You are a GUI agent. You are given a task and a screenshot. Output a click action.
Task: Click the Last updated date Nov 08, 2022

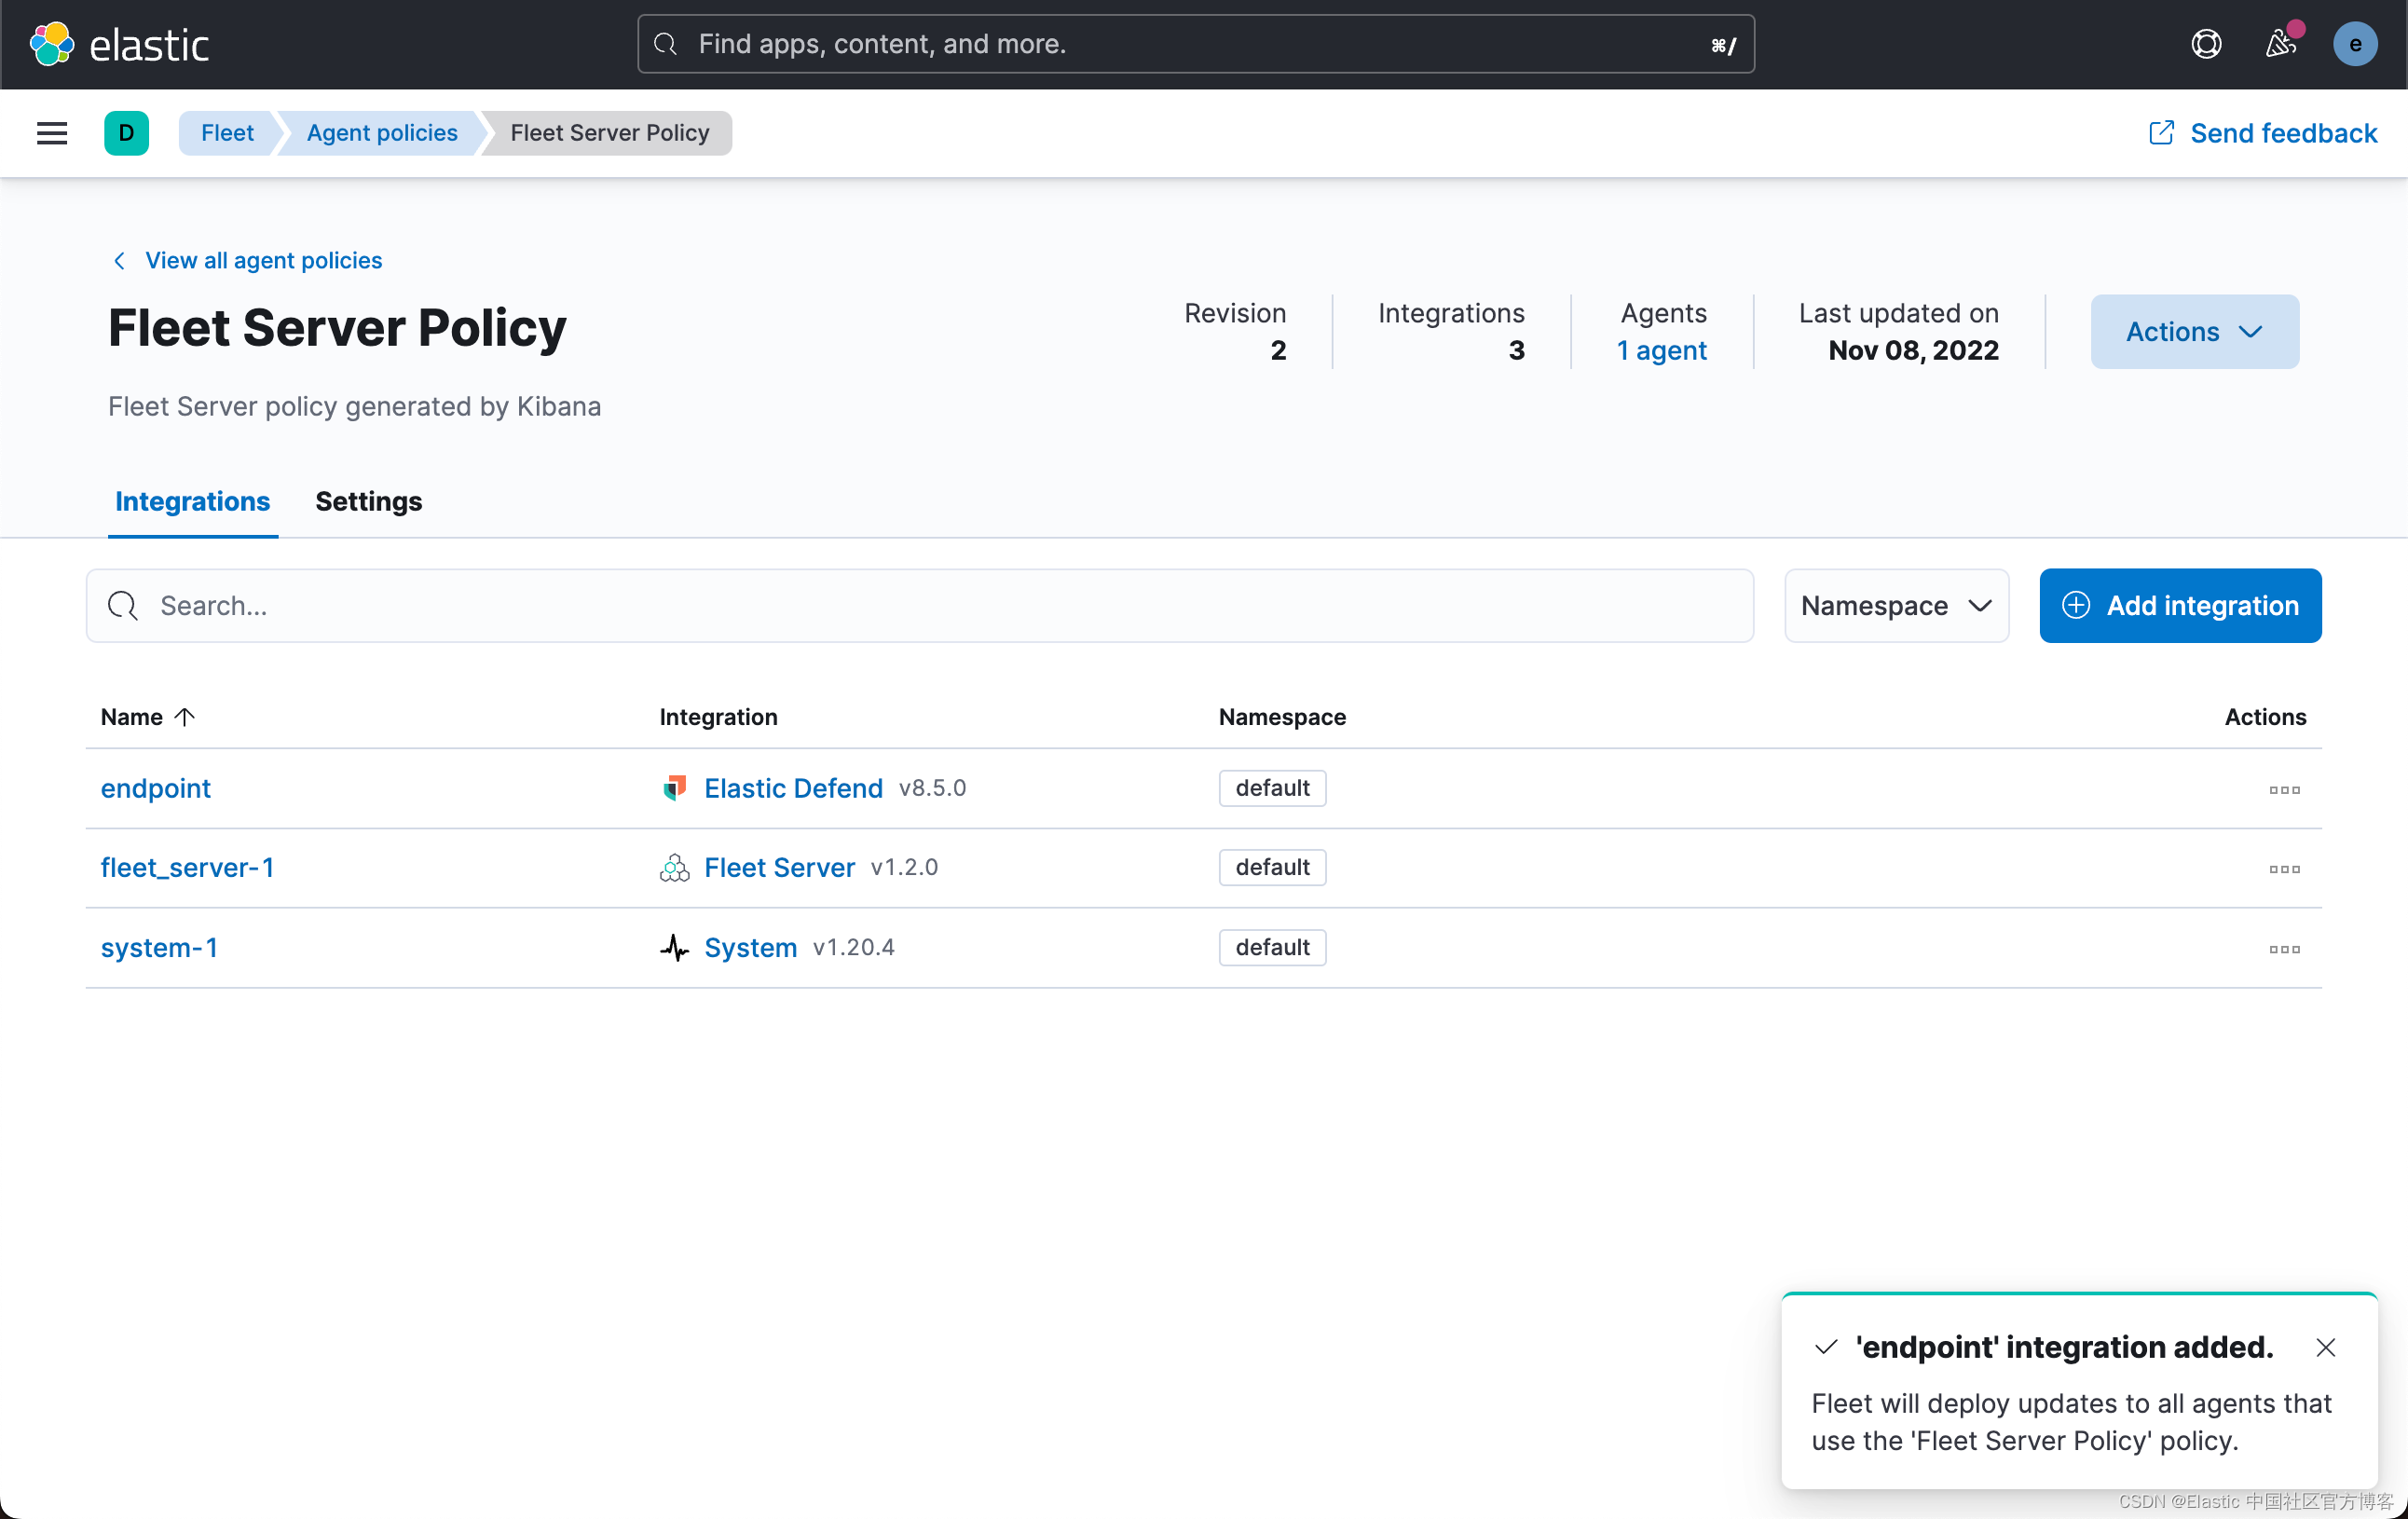pos(1913,350)
